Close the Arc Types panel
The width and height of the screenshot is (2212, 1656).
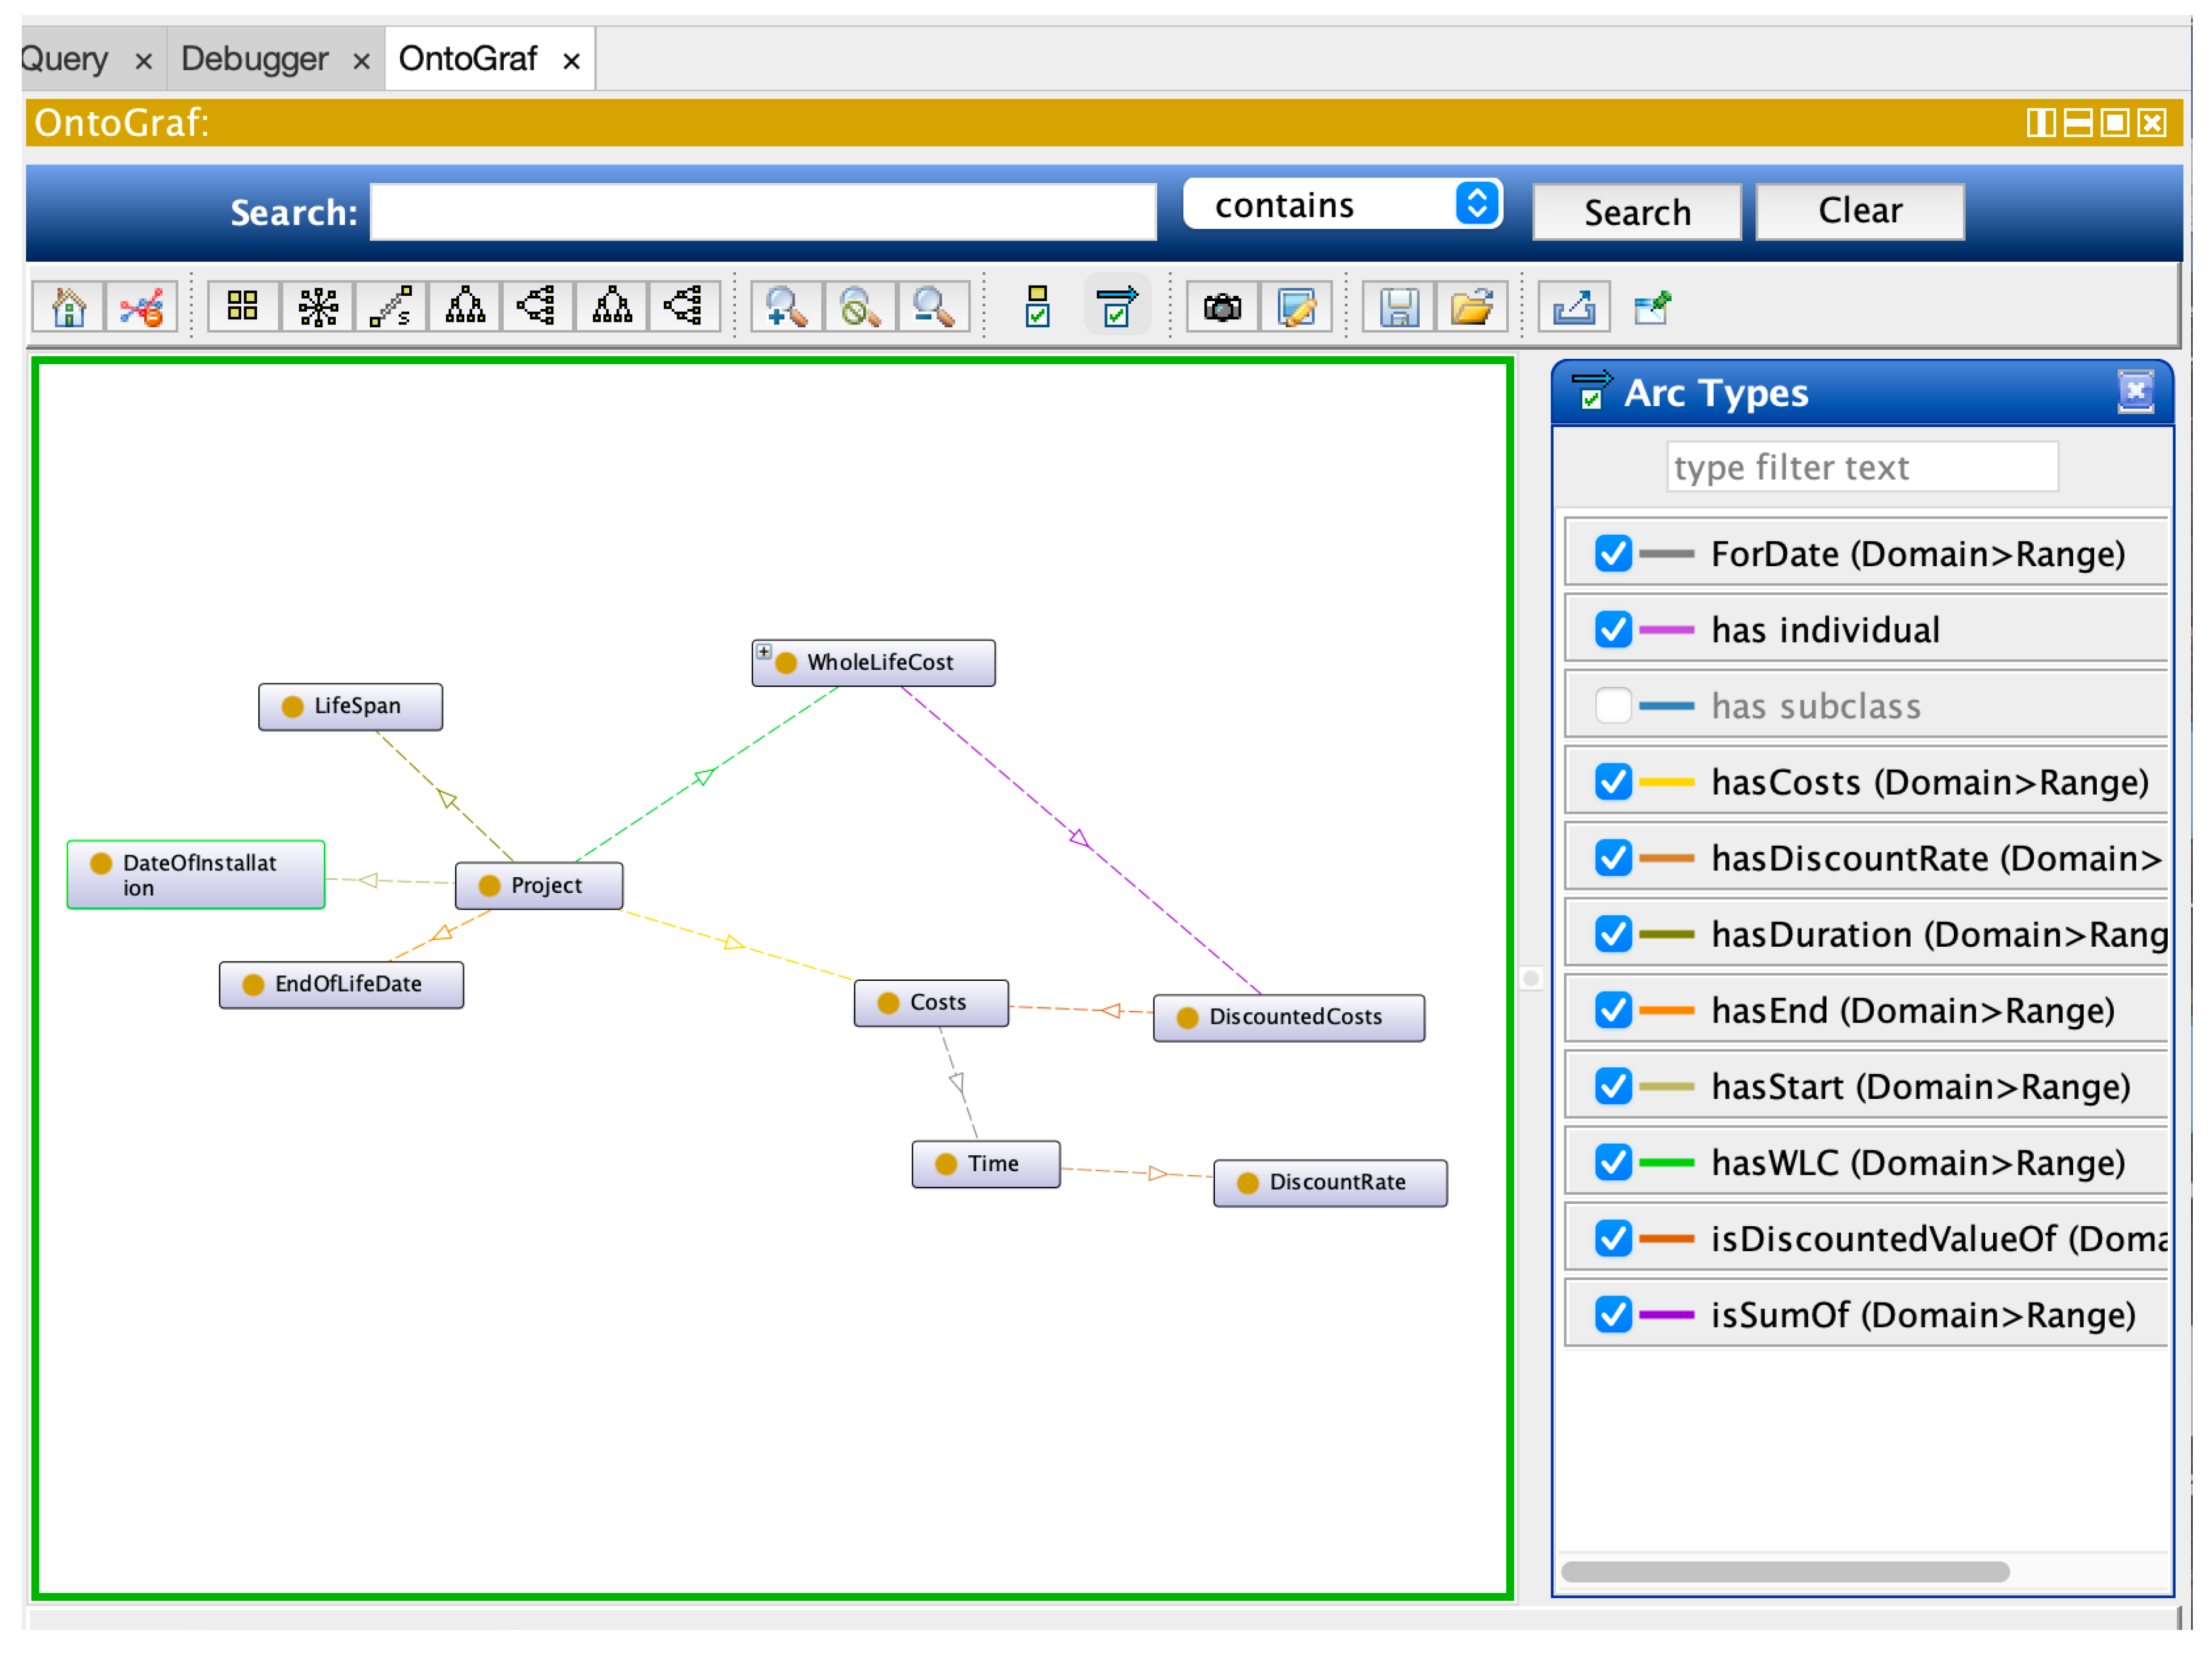click(x=2135, y=392)
